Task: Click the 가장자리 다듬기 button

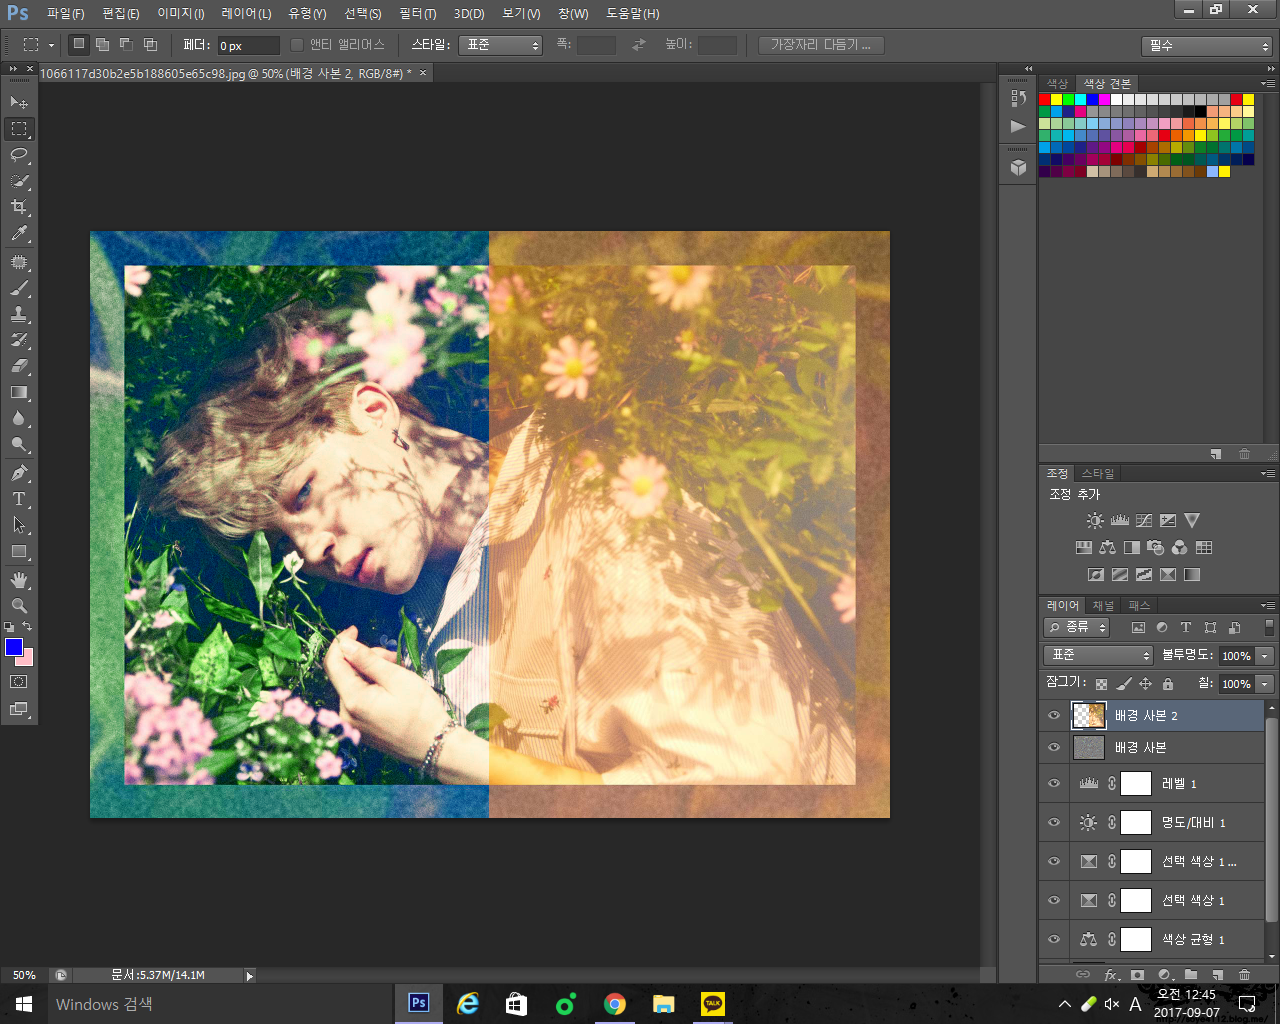Action: click(x=820, y=45)
